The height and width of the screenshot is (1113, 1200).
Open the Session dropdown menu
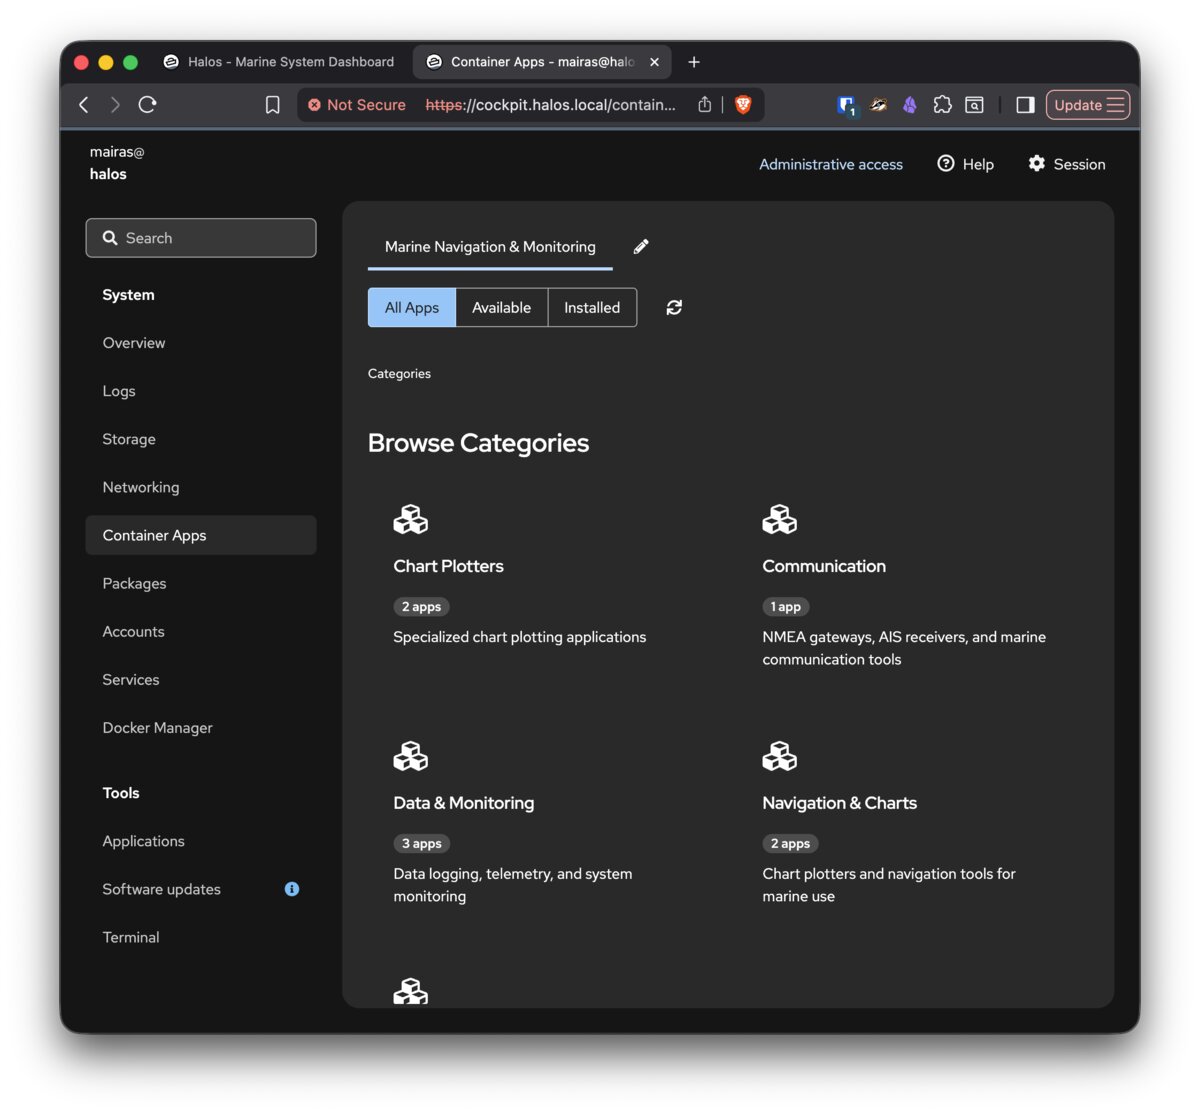coord(1066,164)
